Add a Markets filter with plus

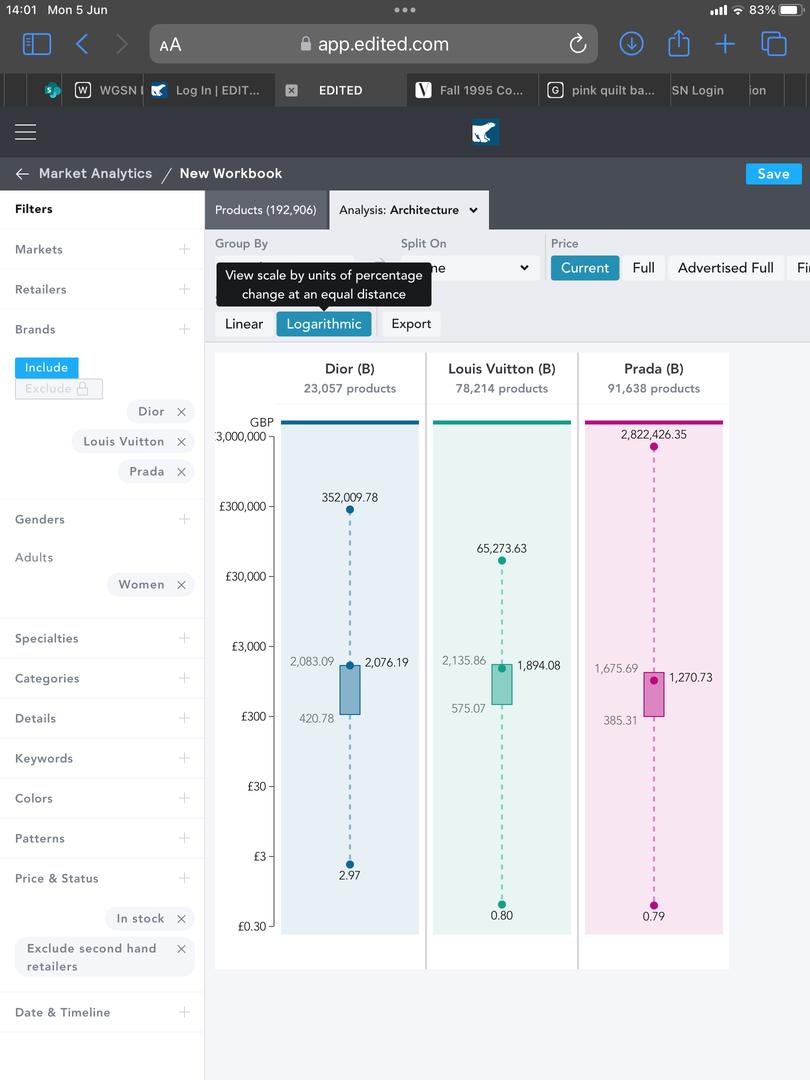(185, 249)
